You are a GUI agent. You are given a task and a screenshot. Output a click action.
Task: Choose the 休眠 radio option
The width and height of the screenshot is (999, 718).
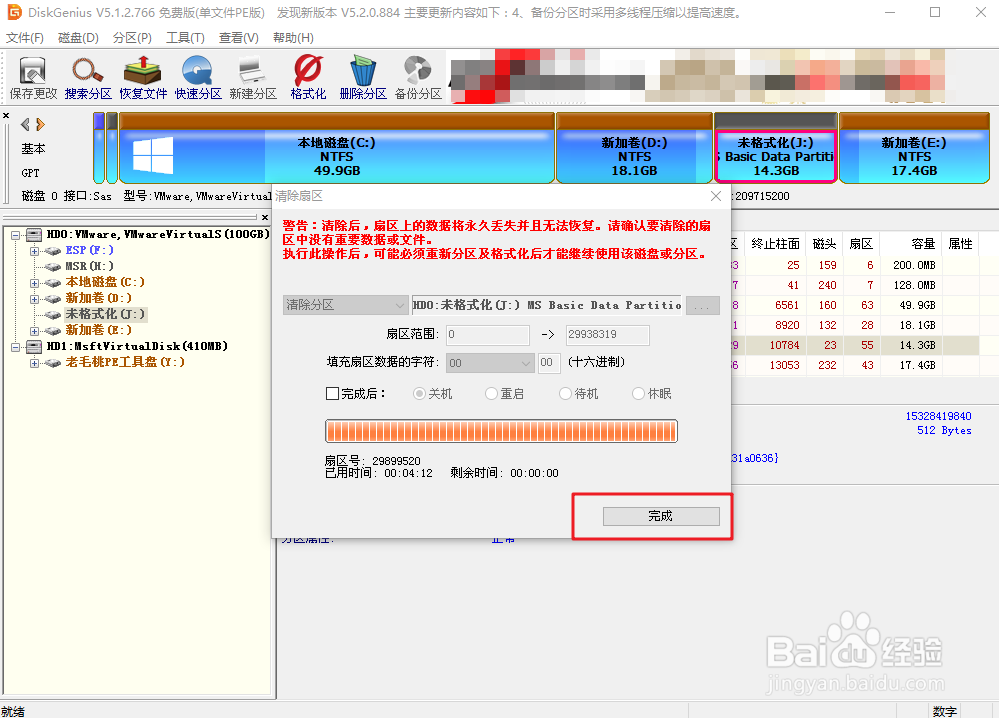point(640,393)
